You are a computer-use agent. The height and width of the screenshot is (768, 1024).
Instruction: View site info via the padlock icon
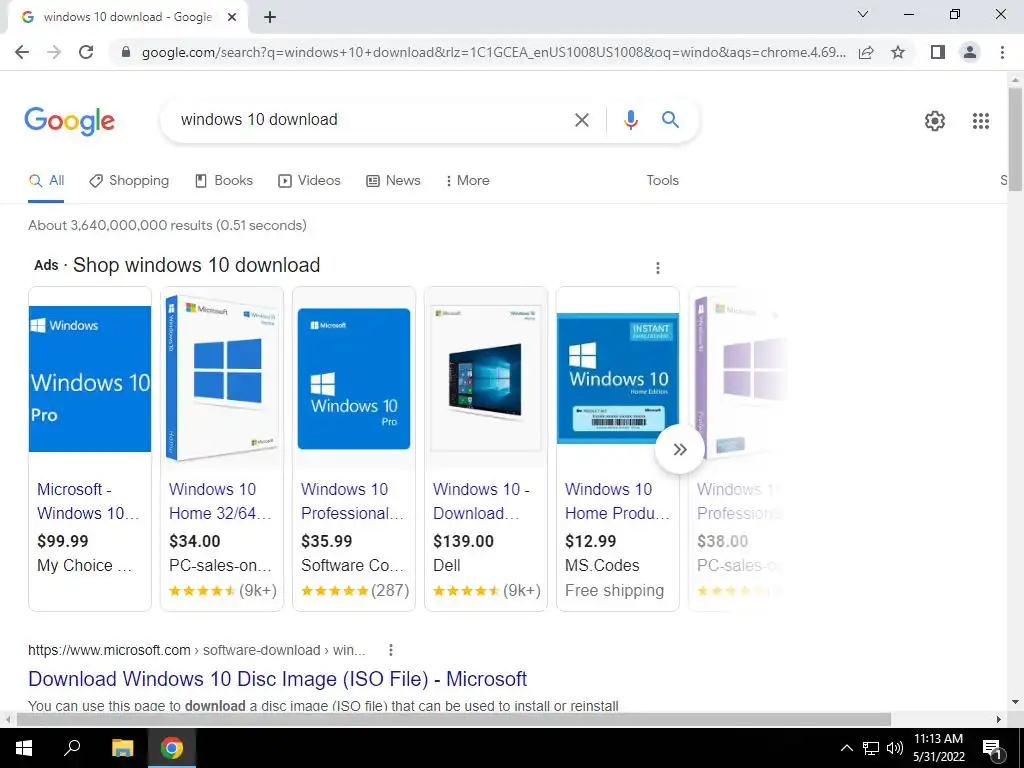pyautogui.click(x=126, y=52)
